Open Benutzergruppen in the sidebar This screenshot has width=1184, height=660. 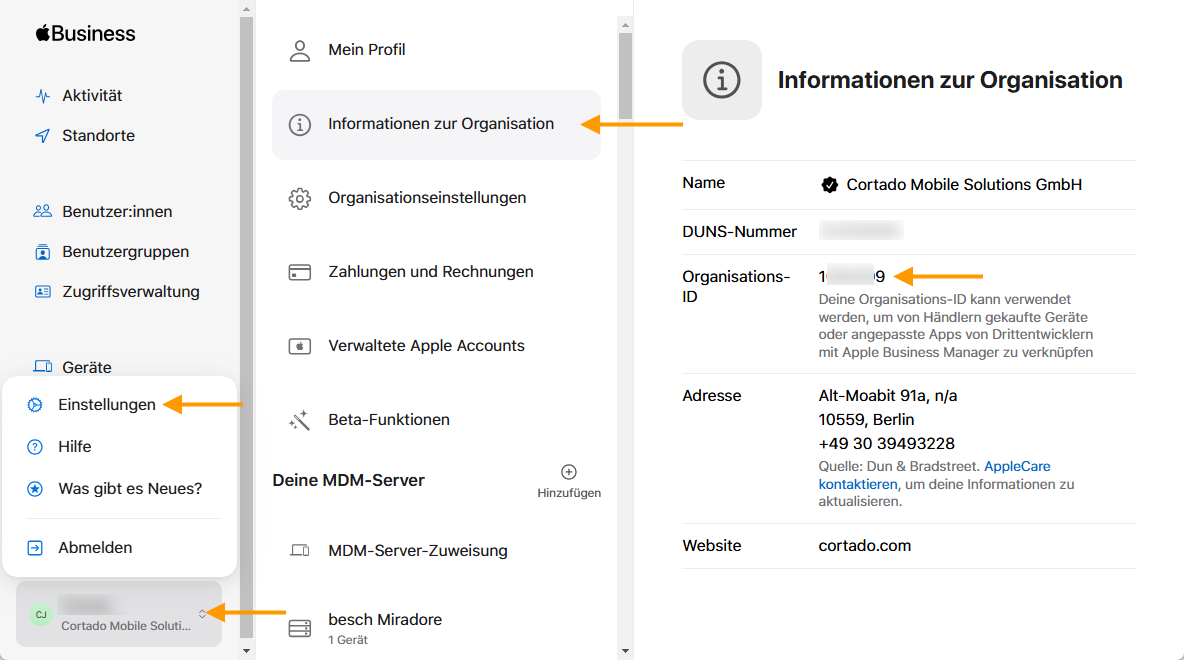click(x=125, y=252)
